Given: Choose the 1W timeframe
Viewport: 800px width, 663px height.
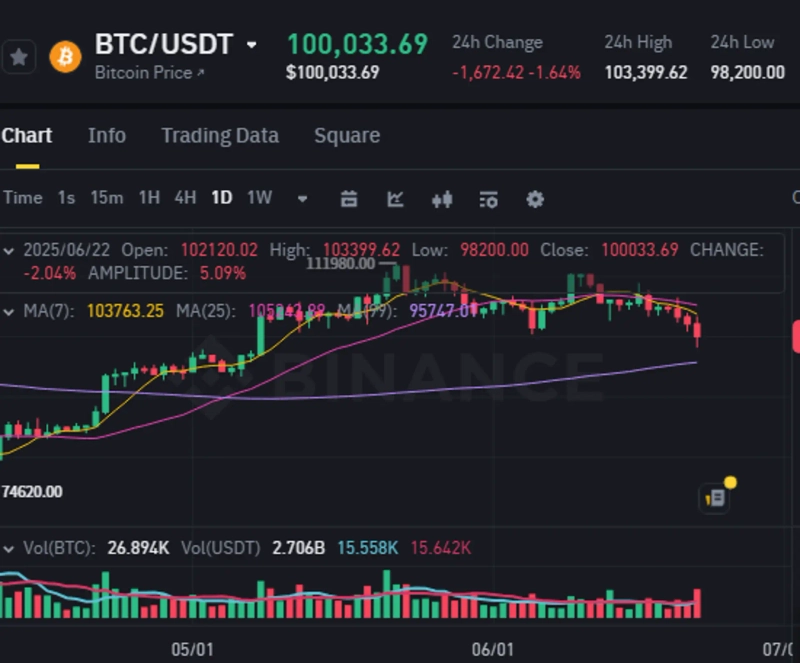Looking at the screenshot, I should (259, 198).
